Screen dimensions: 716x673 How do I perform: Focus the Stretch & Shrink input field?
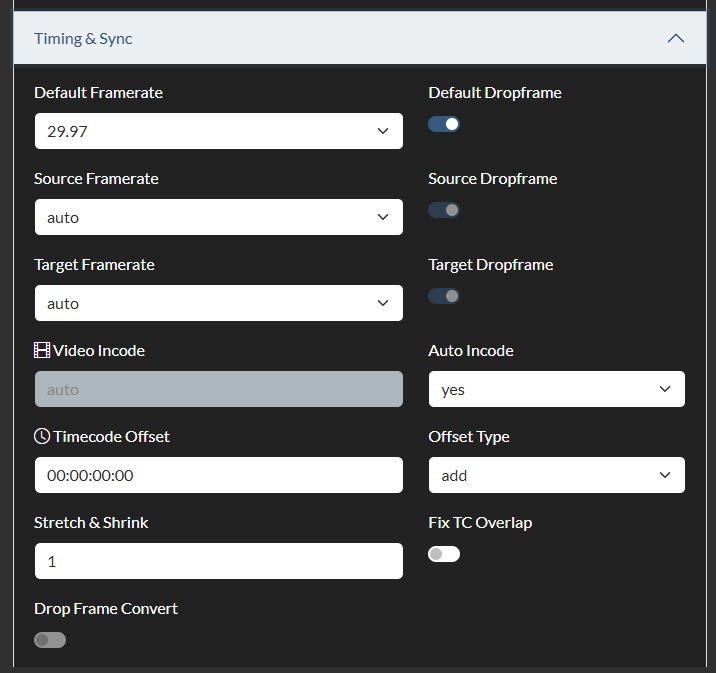click(x=219, y=561)
